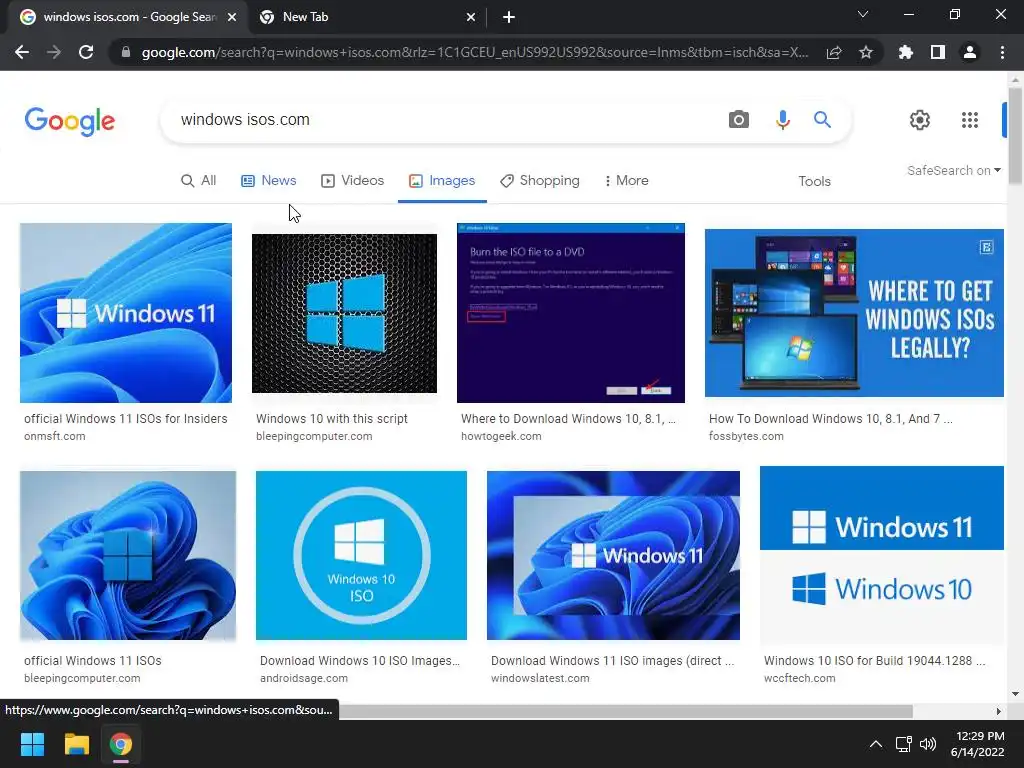Switch to the All results tab

click(x=198, y=181)
